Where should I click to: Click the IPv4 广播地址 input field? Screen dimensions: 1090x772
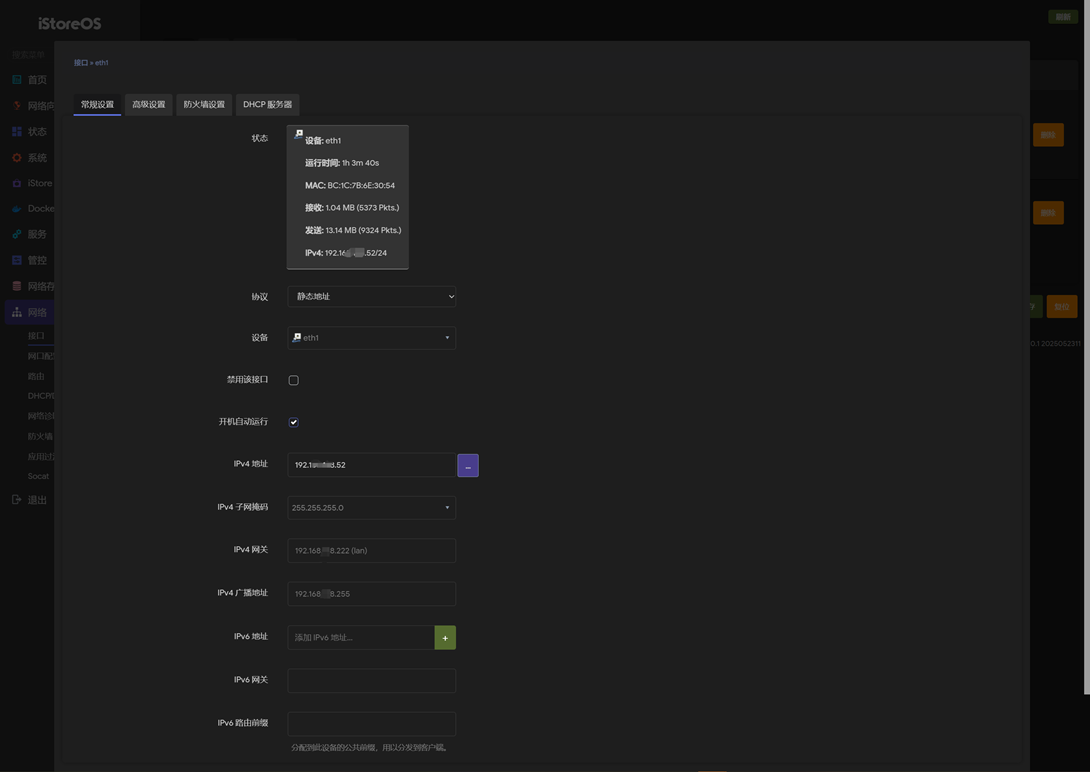click(x=371, y=594)
